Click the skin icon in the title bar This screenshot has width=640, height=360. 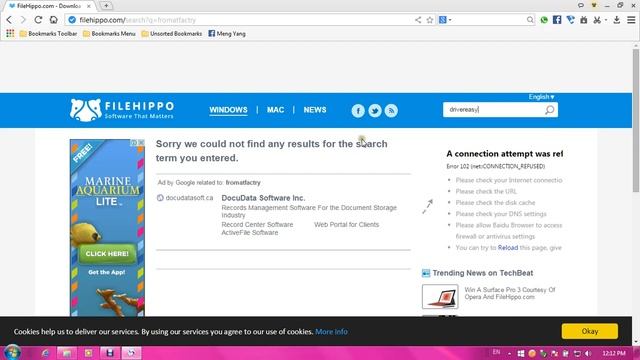[x=594, y=5]
